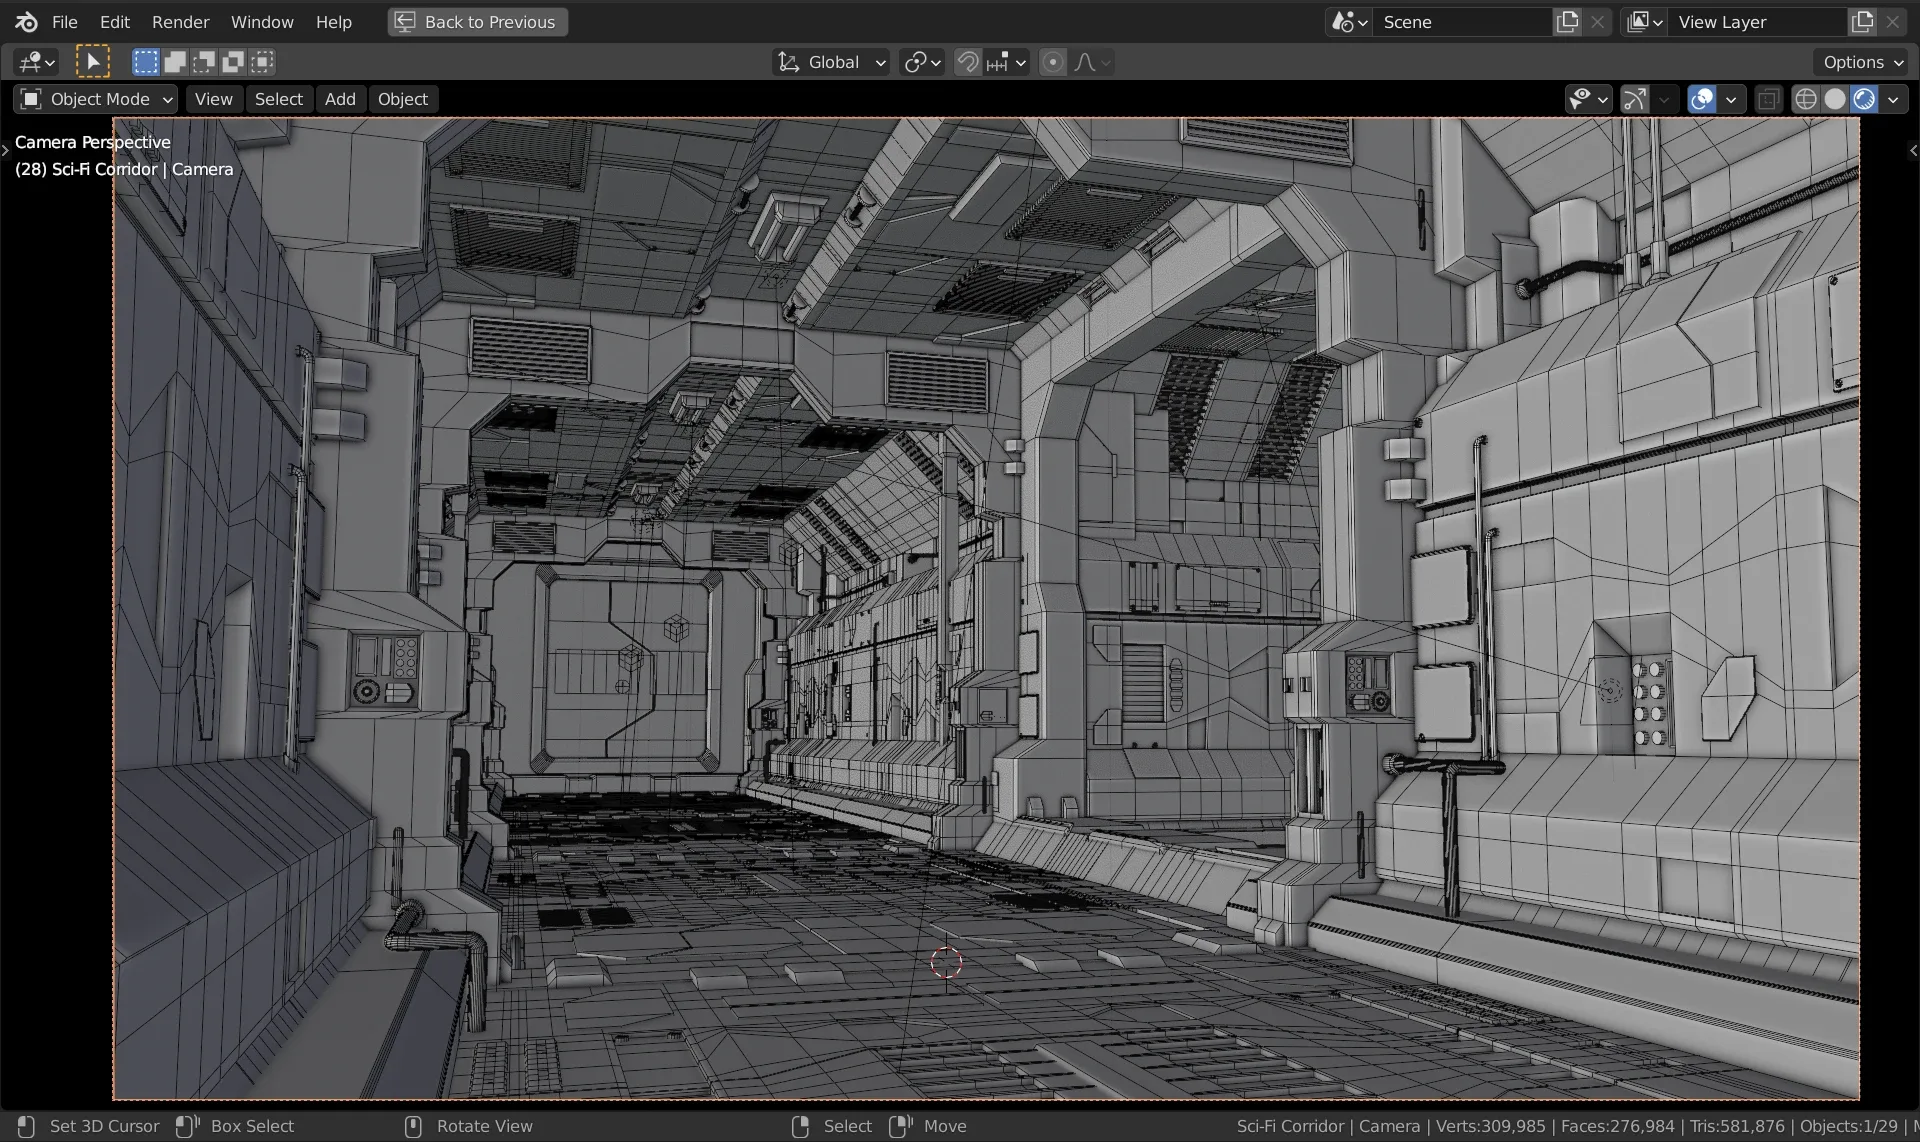Click the Back to Previous button
This screenshot has height=1142, width=1920.
477,21
